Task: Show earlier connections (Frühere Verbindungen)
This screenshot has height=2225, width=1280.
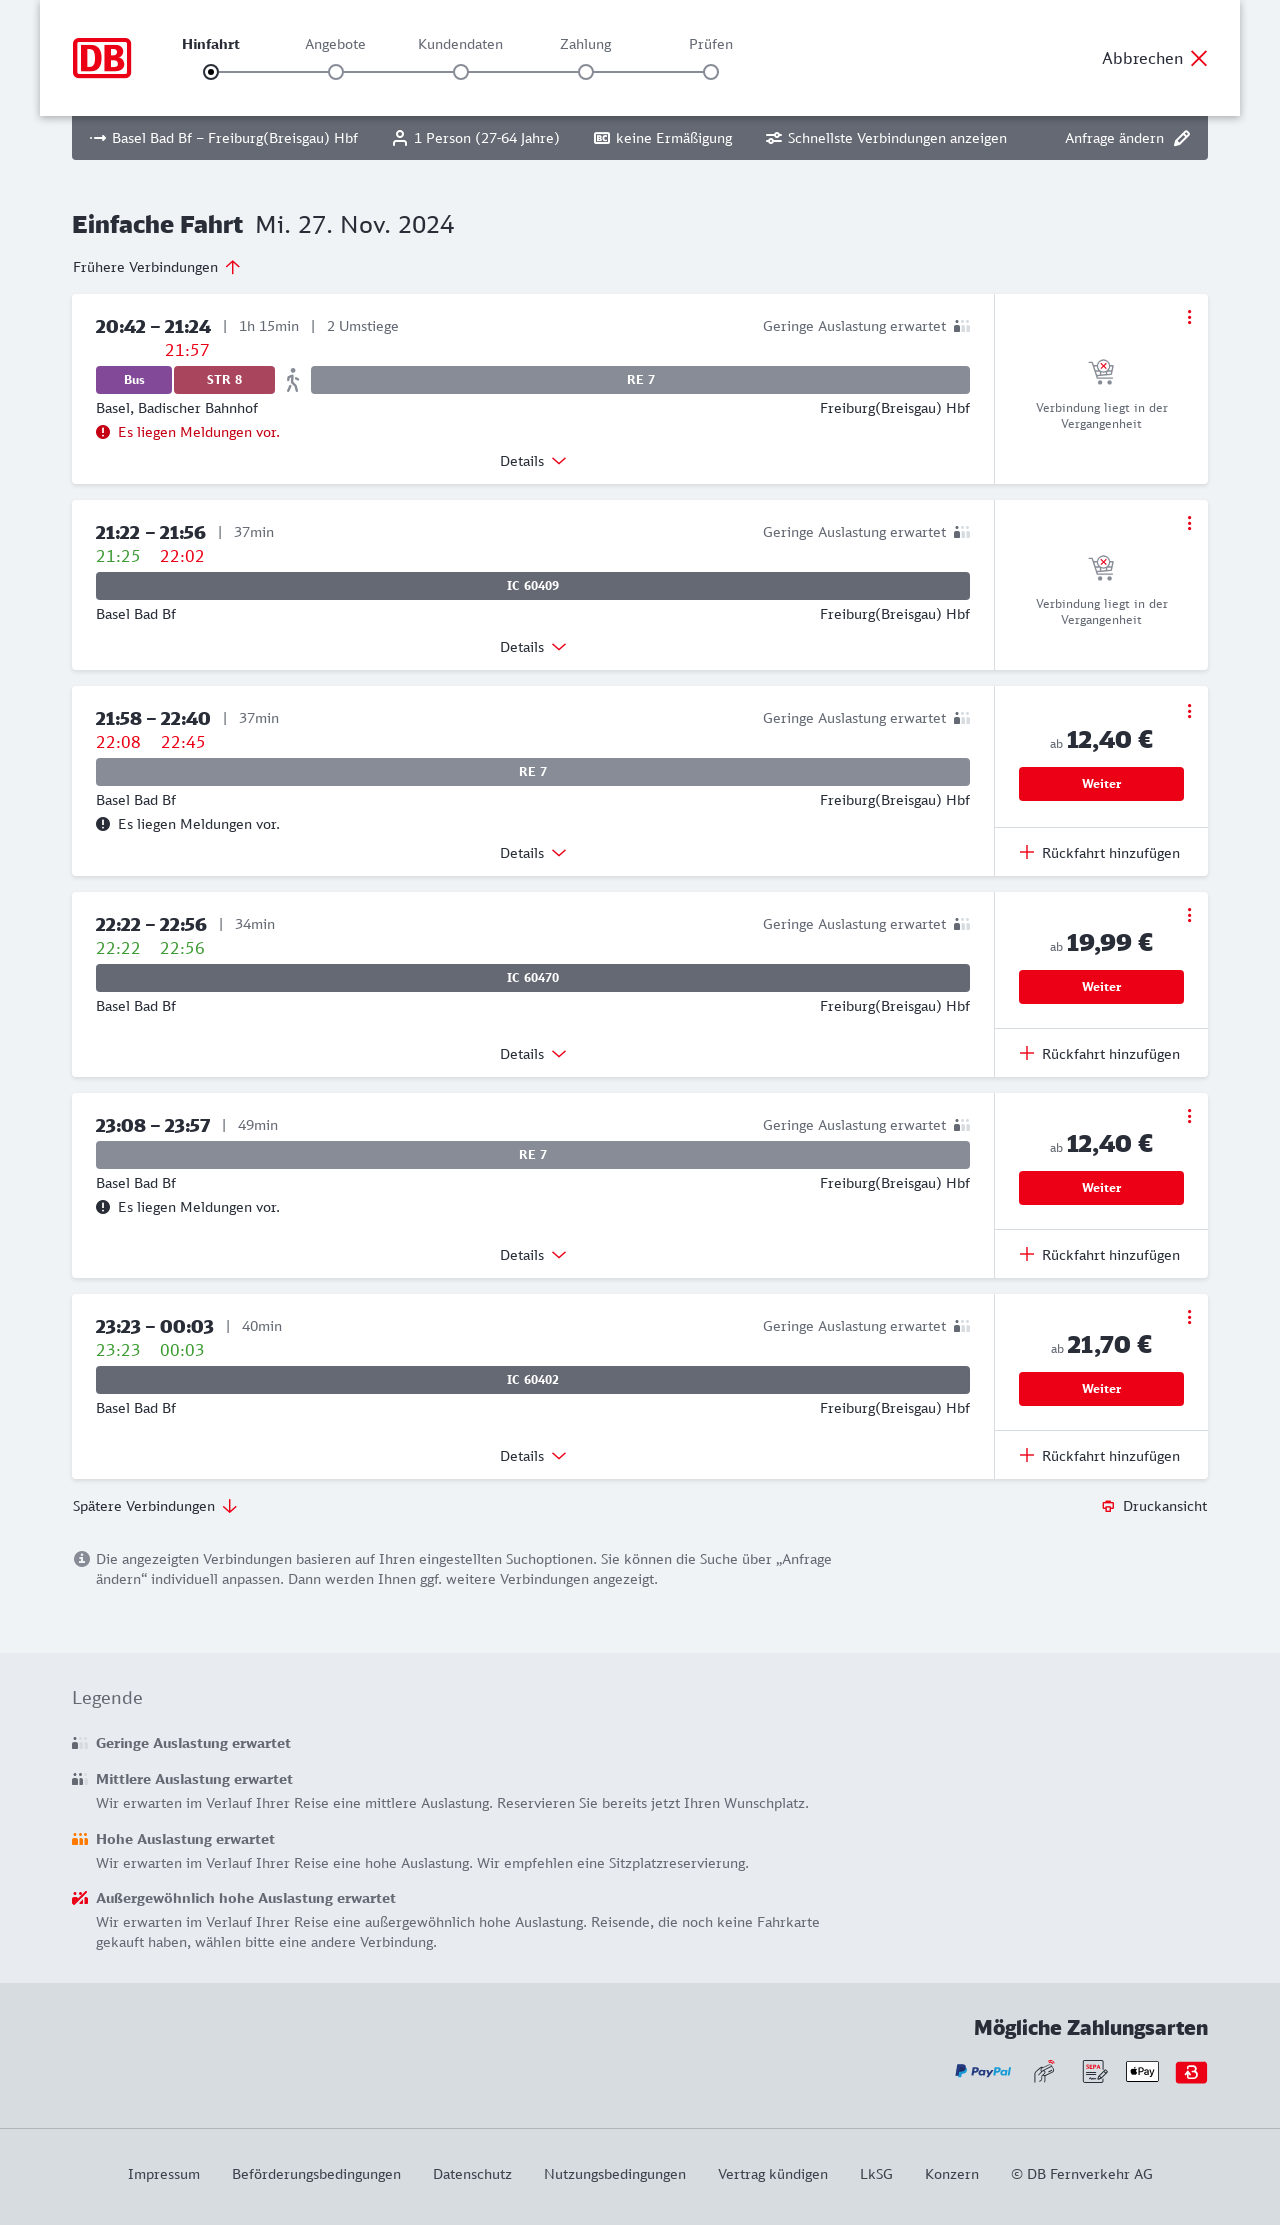Action: click(x=157, y=267)
